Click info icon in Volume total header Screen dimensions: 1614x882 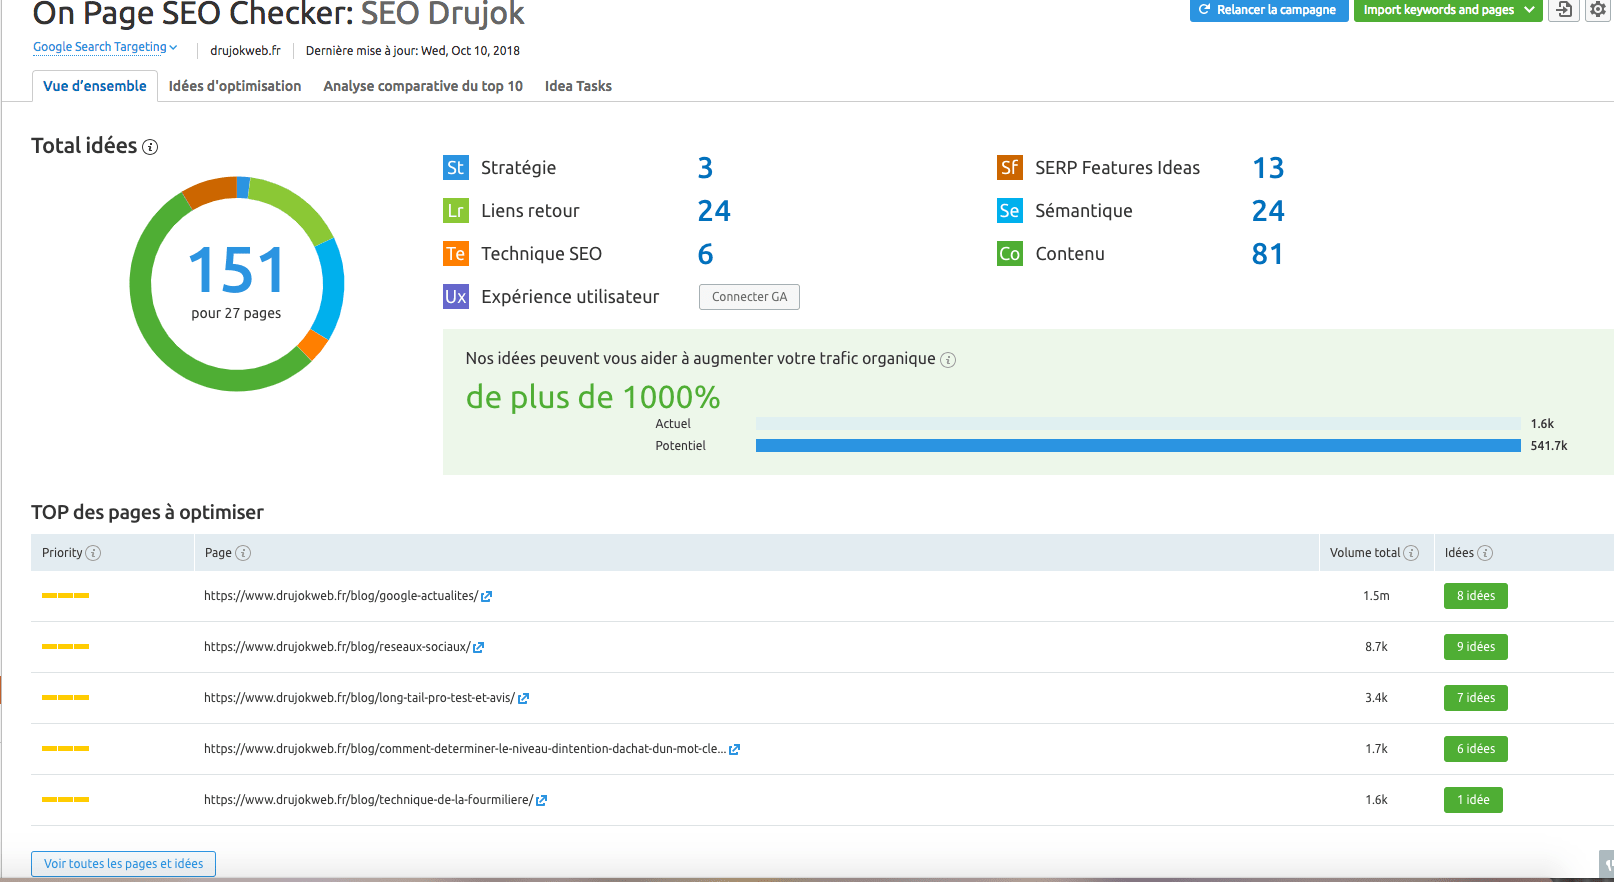pyautogui.click(x=1411, y=553)
